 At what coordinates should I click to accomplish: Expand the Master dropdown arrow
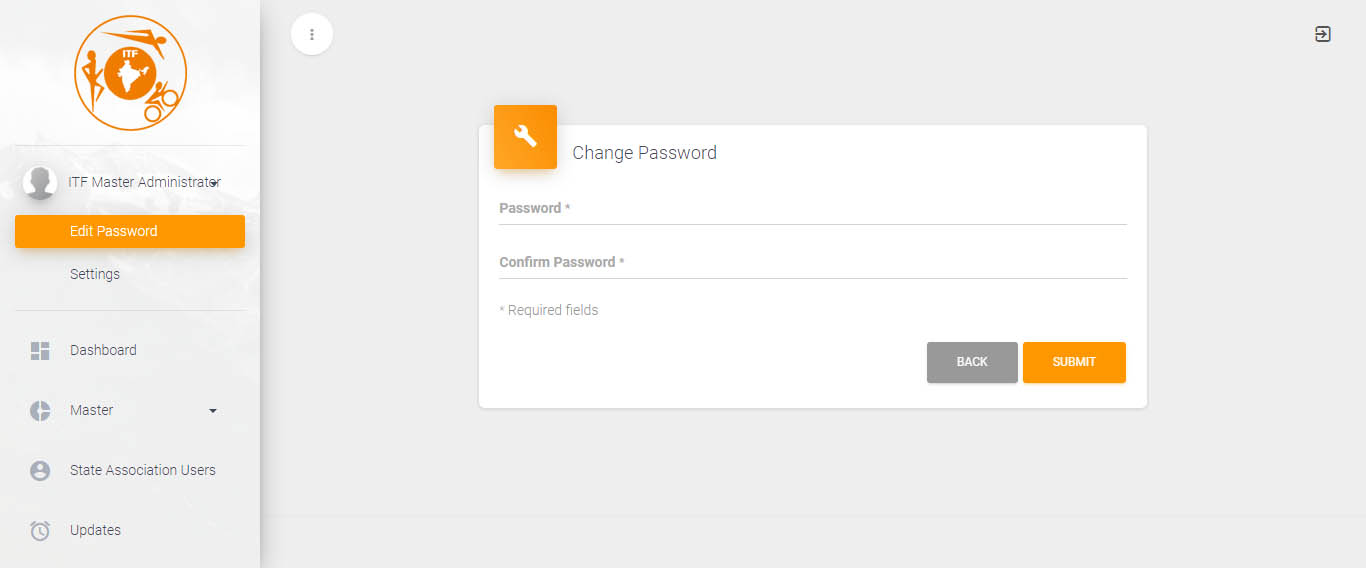pos(212,411)
